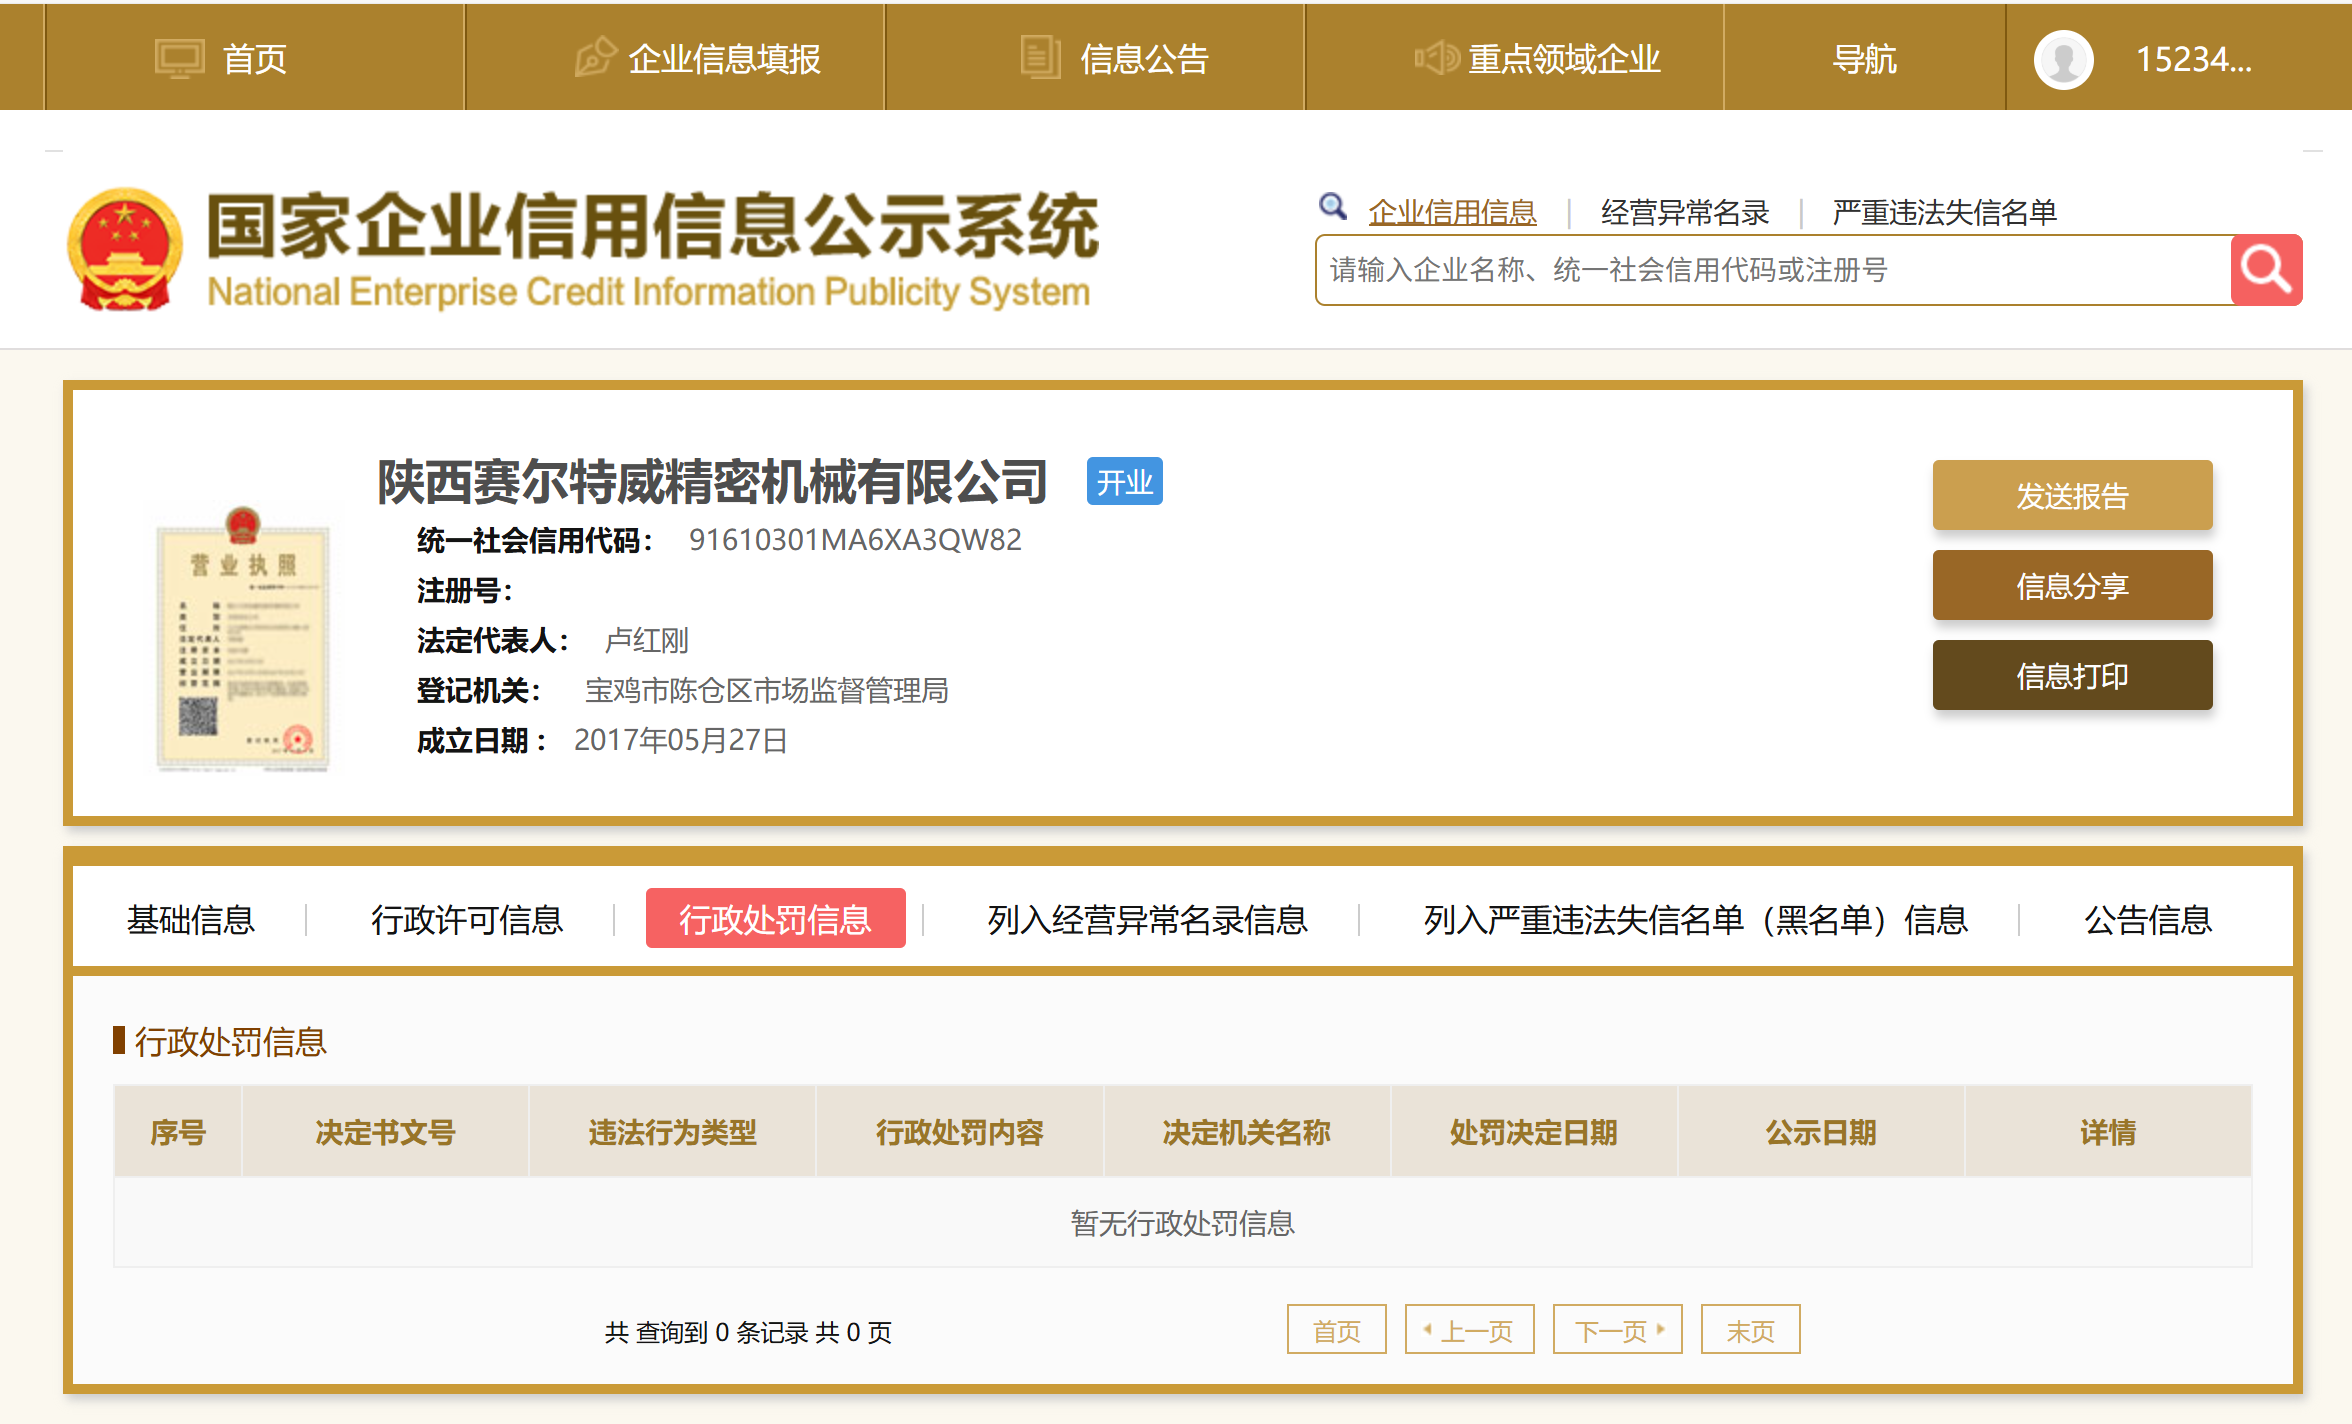Click the megaphone icon beside 重点领域企业
Viewport: 2352px width, 1424px height.
[1437, 58]
